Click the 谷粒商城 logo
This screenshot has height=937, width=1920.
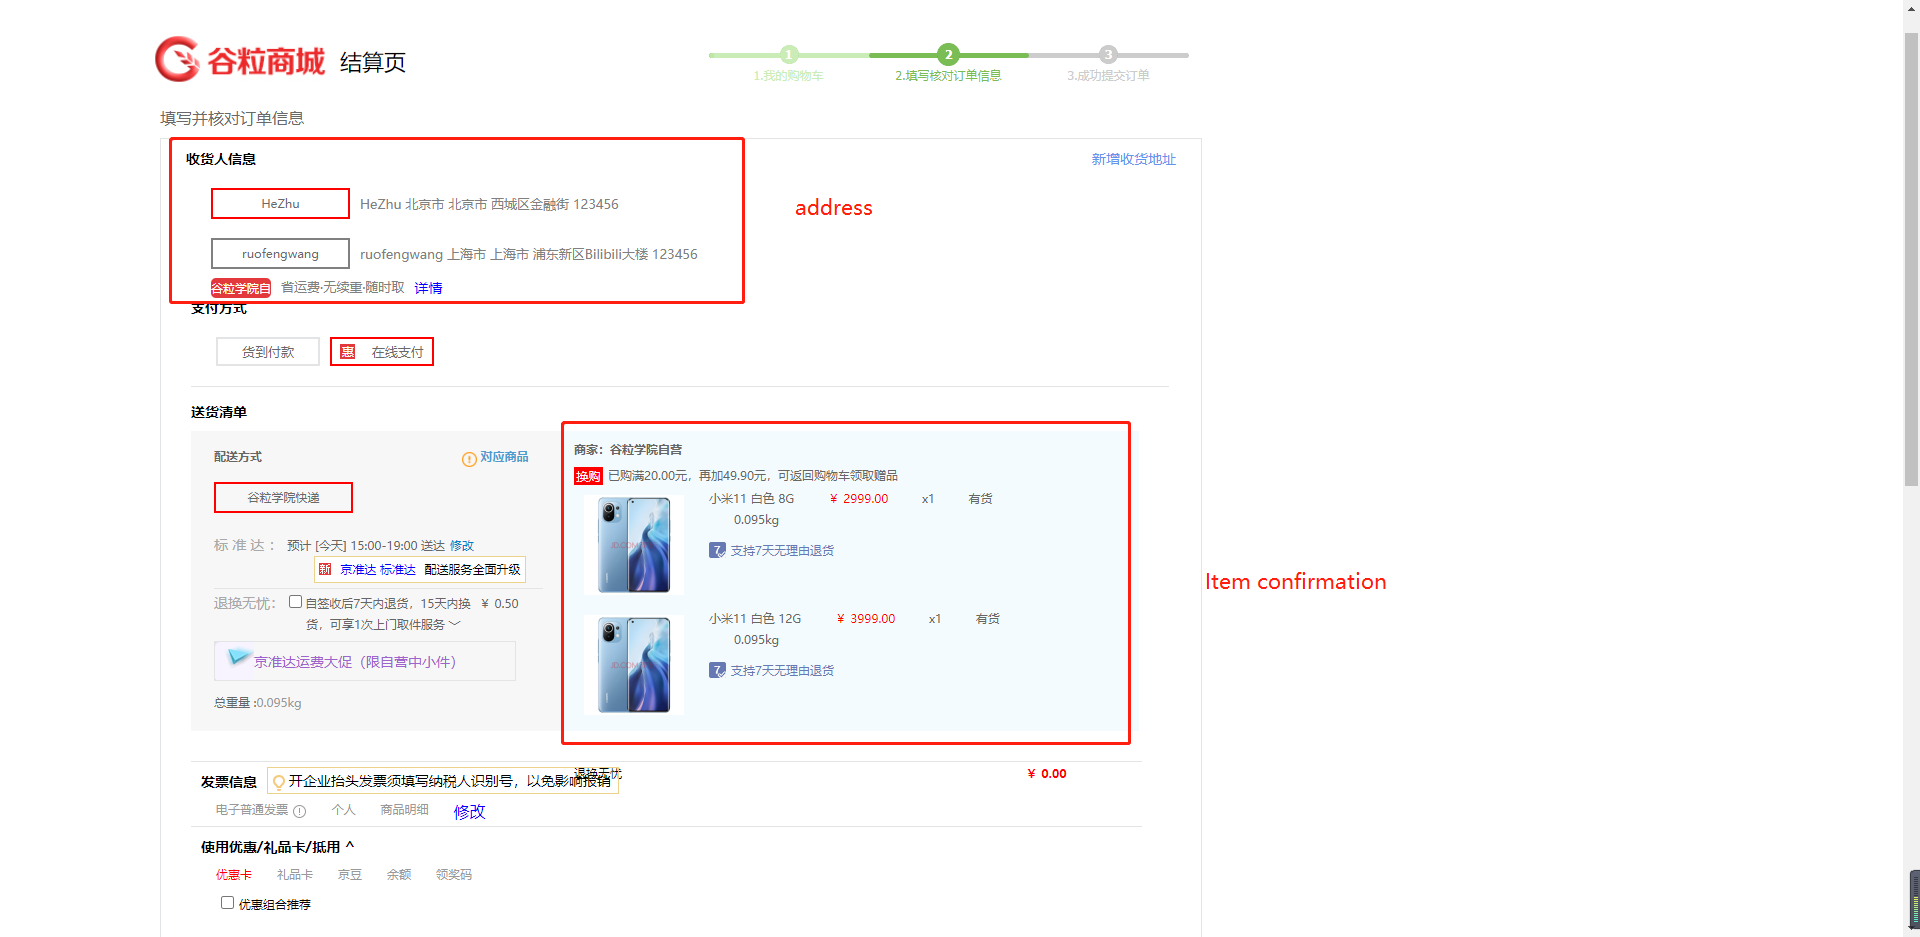240,60
